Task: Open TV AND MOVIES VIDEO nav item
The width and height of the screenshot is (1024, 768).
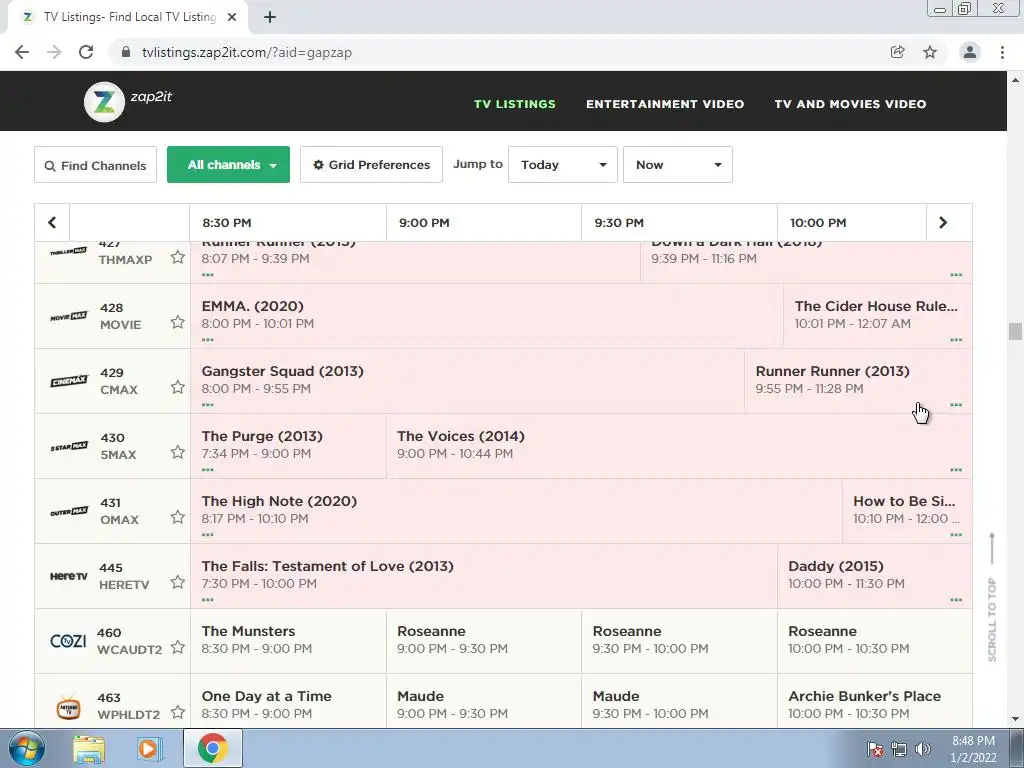Action: pos(850,104)
